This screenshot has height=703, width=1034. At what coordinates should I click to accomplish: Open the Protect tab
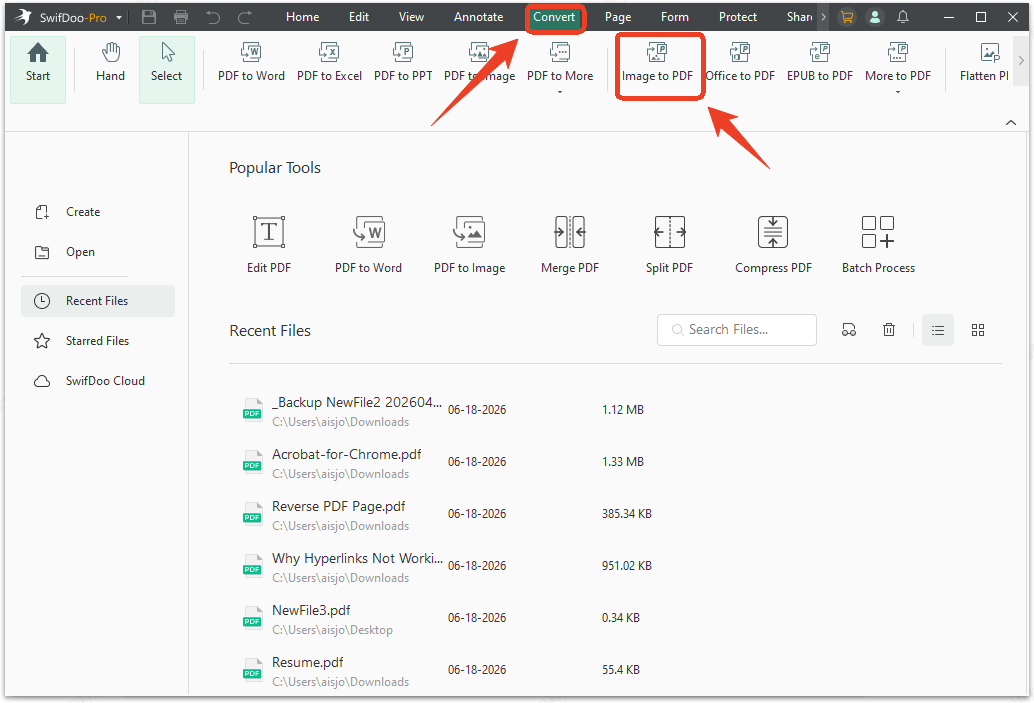point(737,17)
